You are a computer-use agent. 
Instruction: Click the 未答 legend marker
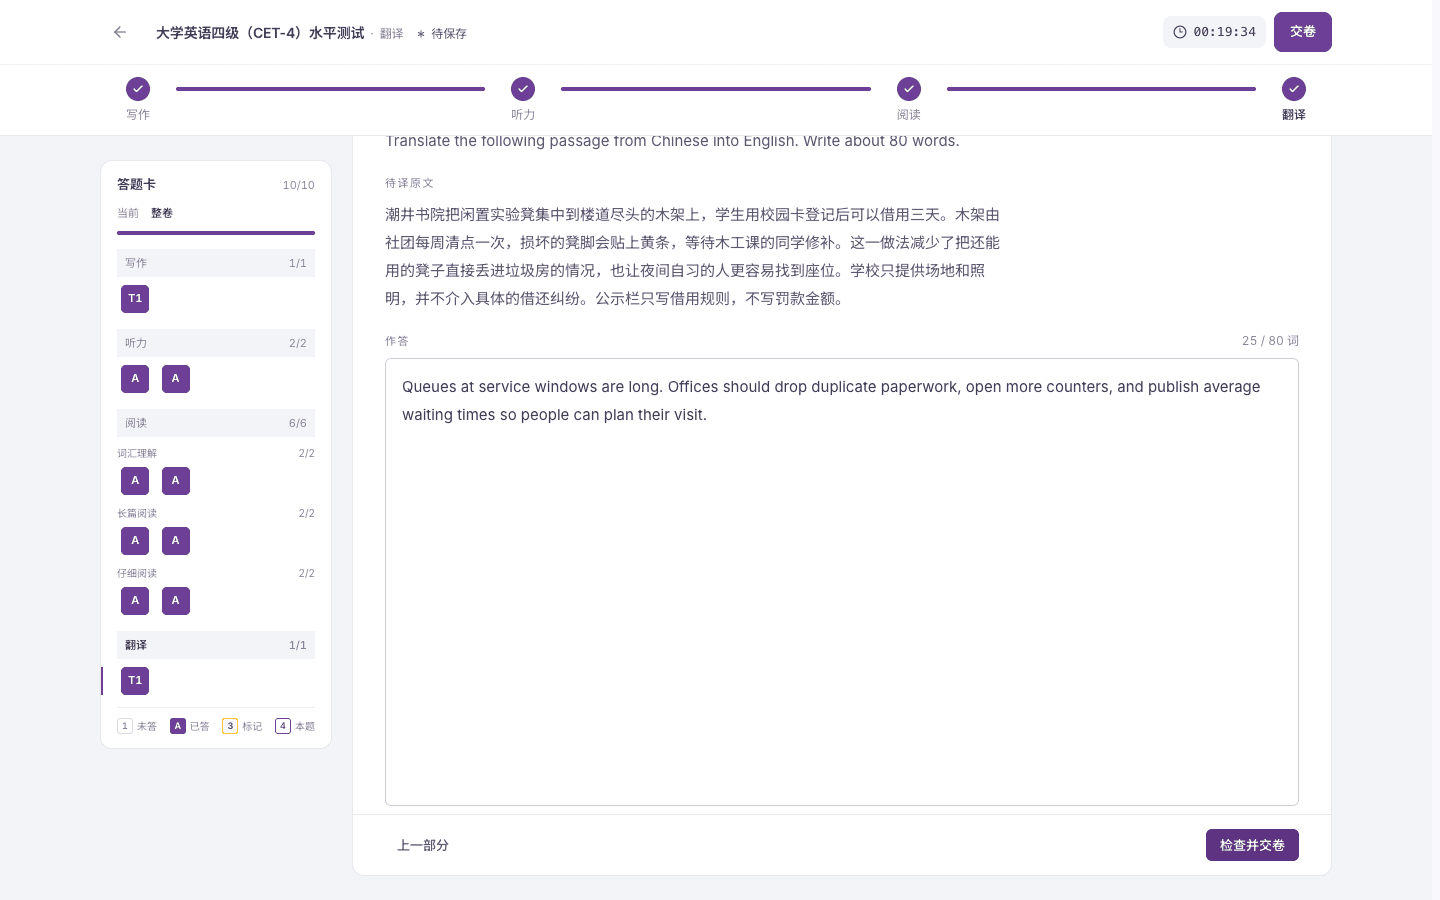coord(125,726)
